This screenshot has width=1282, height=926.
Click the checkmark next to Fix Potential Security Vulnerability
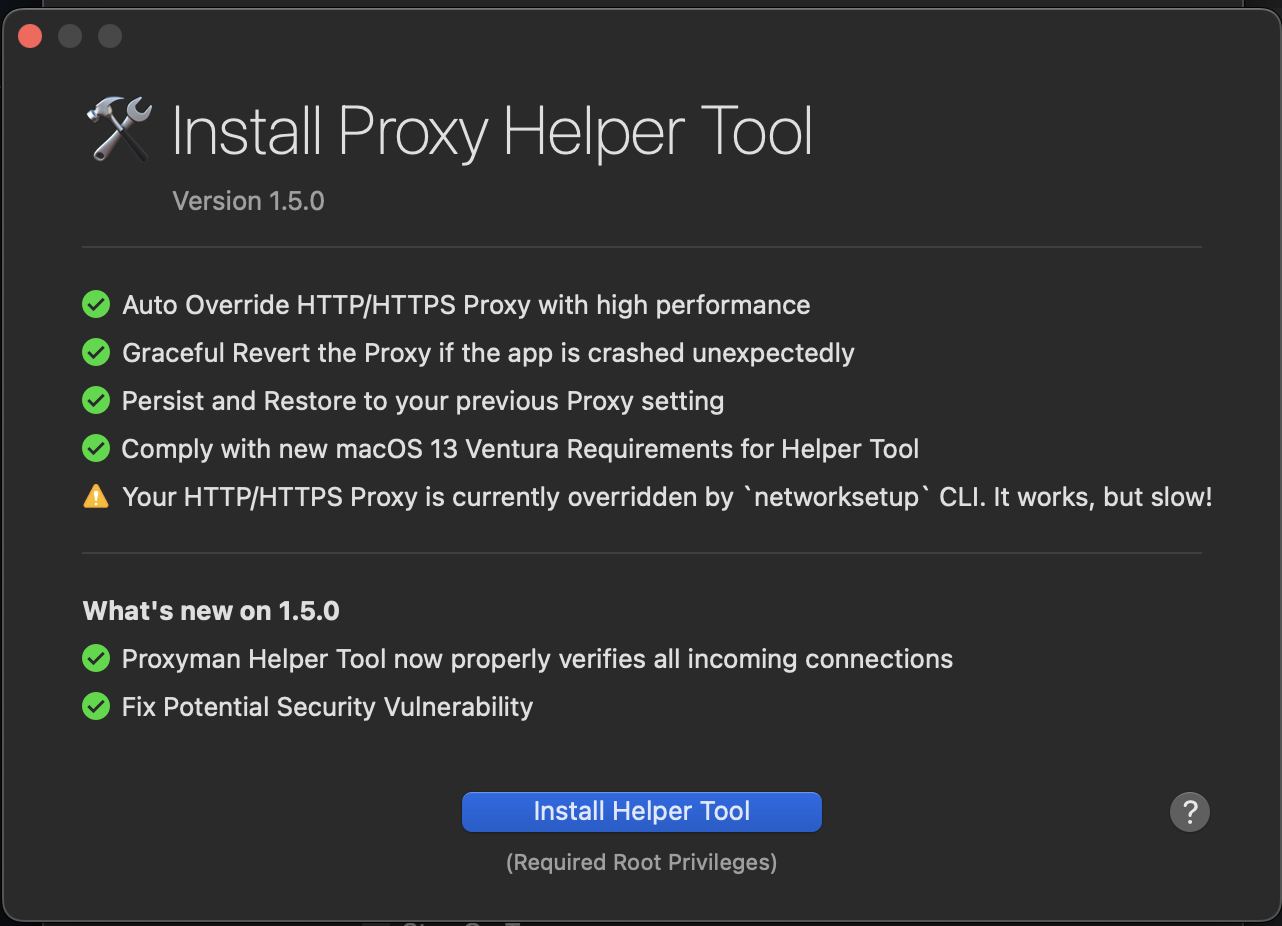pos(96,706)
